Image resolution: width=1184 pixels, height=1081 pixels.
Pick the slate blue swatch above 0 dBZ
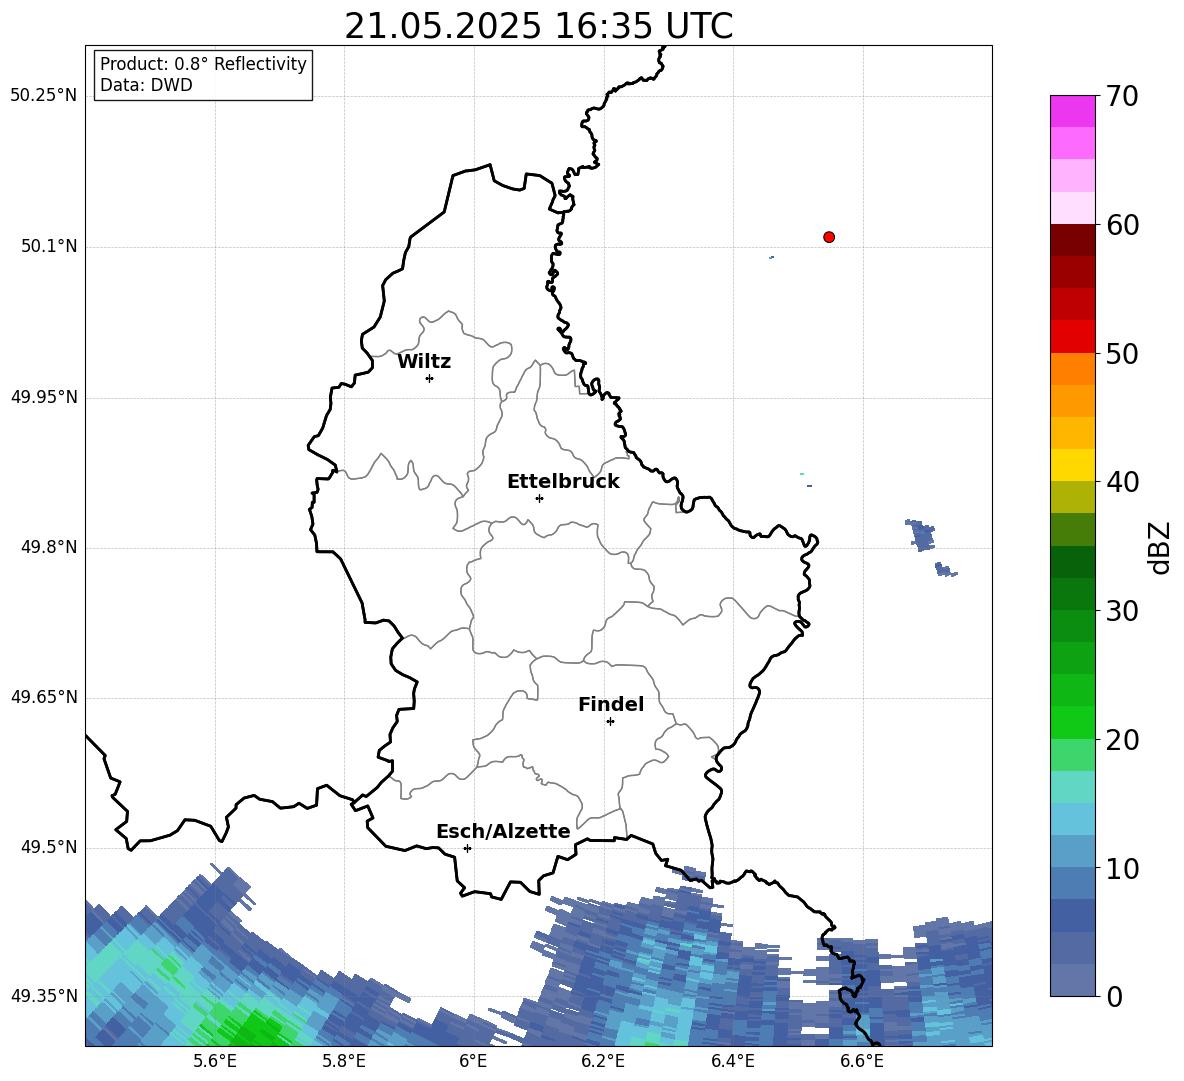pyautogui.click(x=1072, y=980)
